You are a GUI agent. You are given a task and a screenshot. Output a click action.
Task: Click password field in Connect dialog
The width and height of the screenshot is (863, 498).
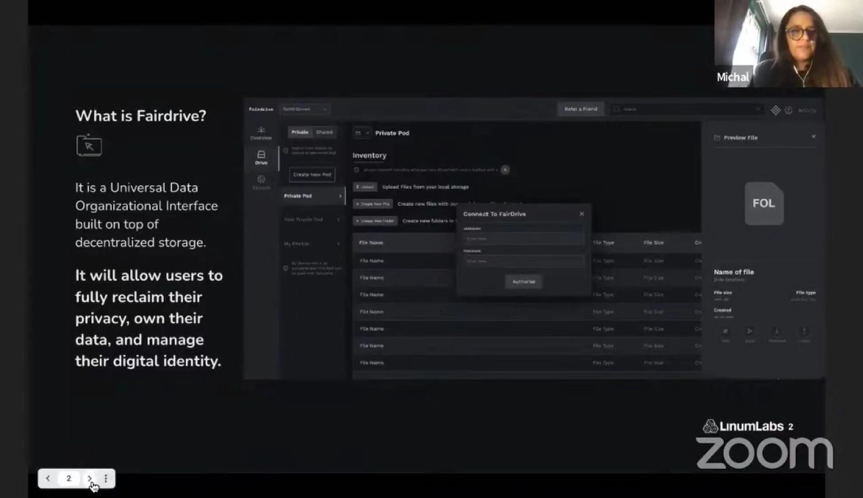coord(523,261)
